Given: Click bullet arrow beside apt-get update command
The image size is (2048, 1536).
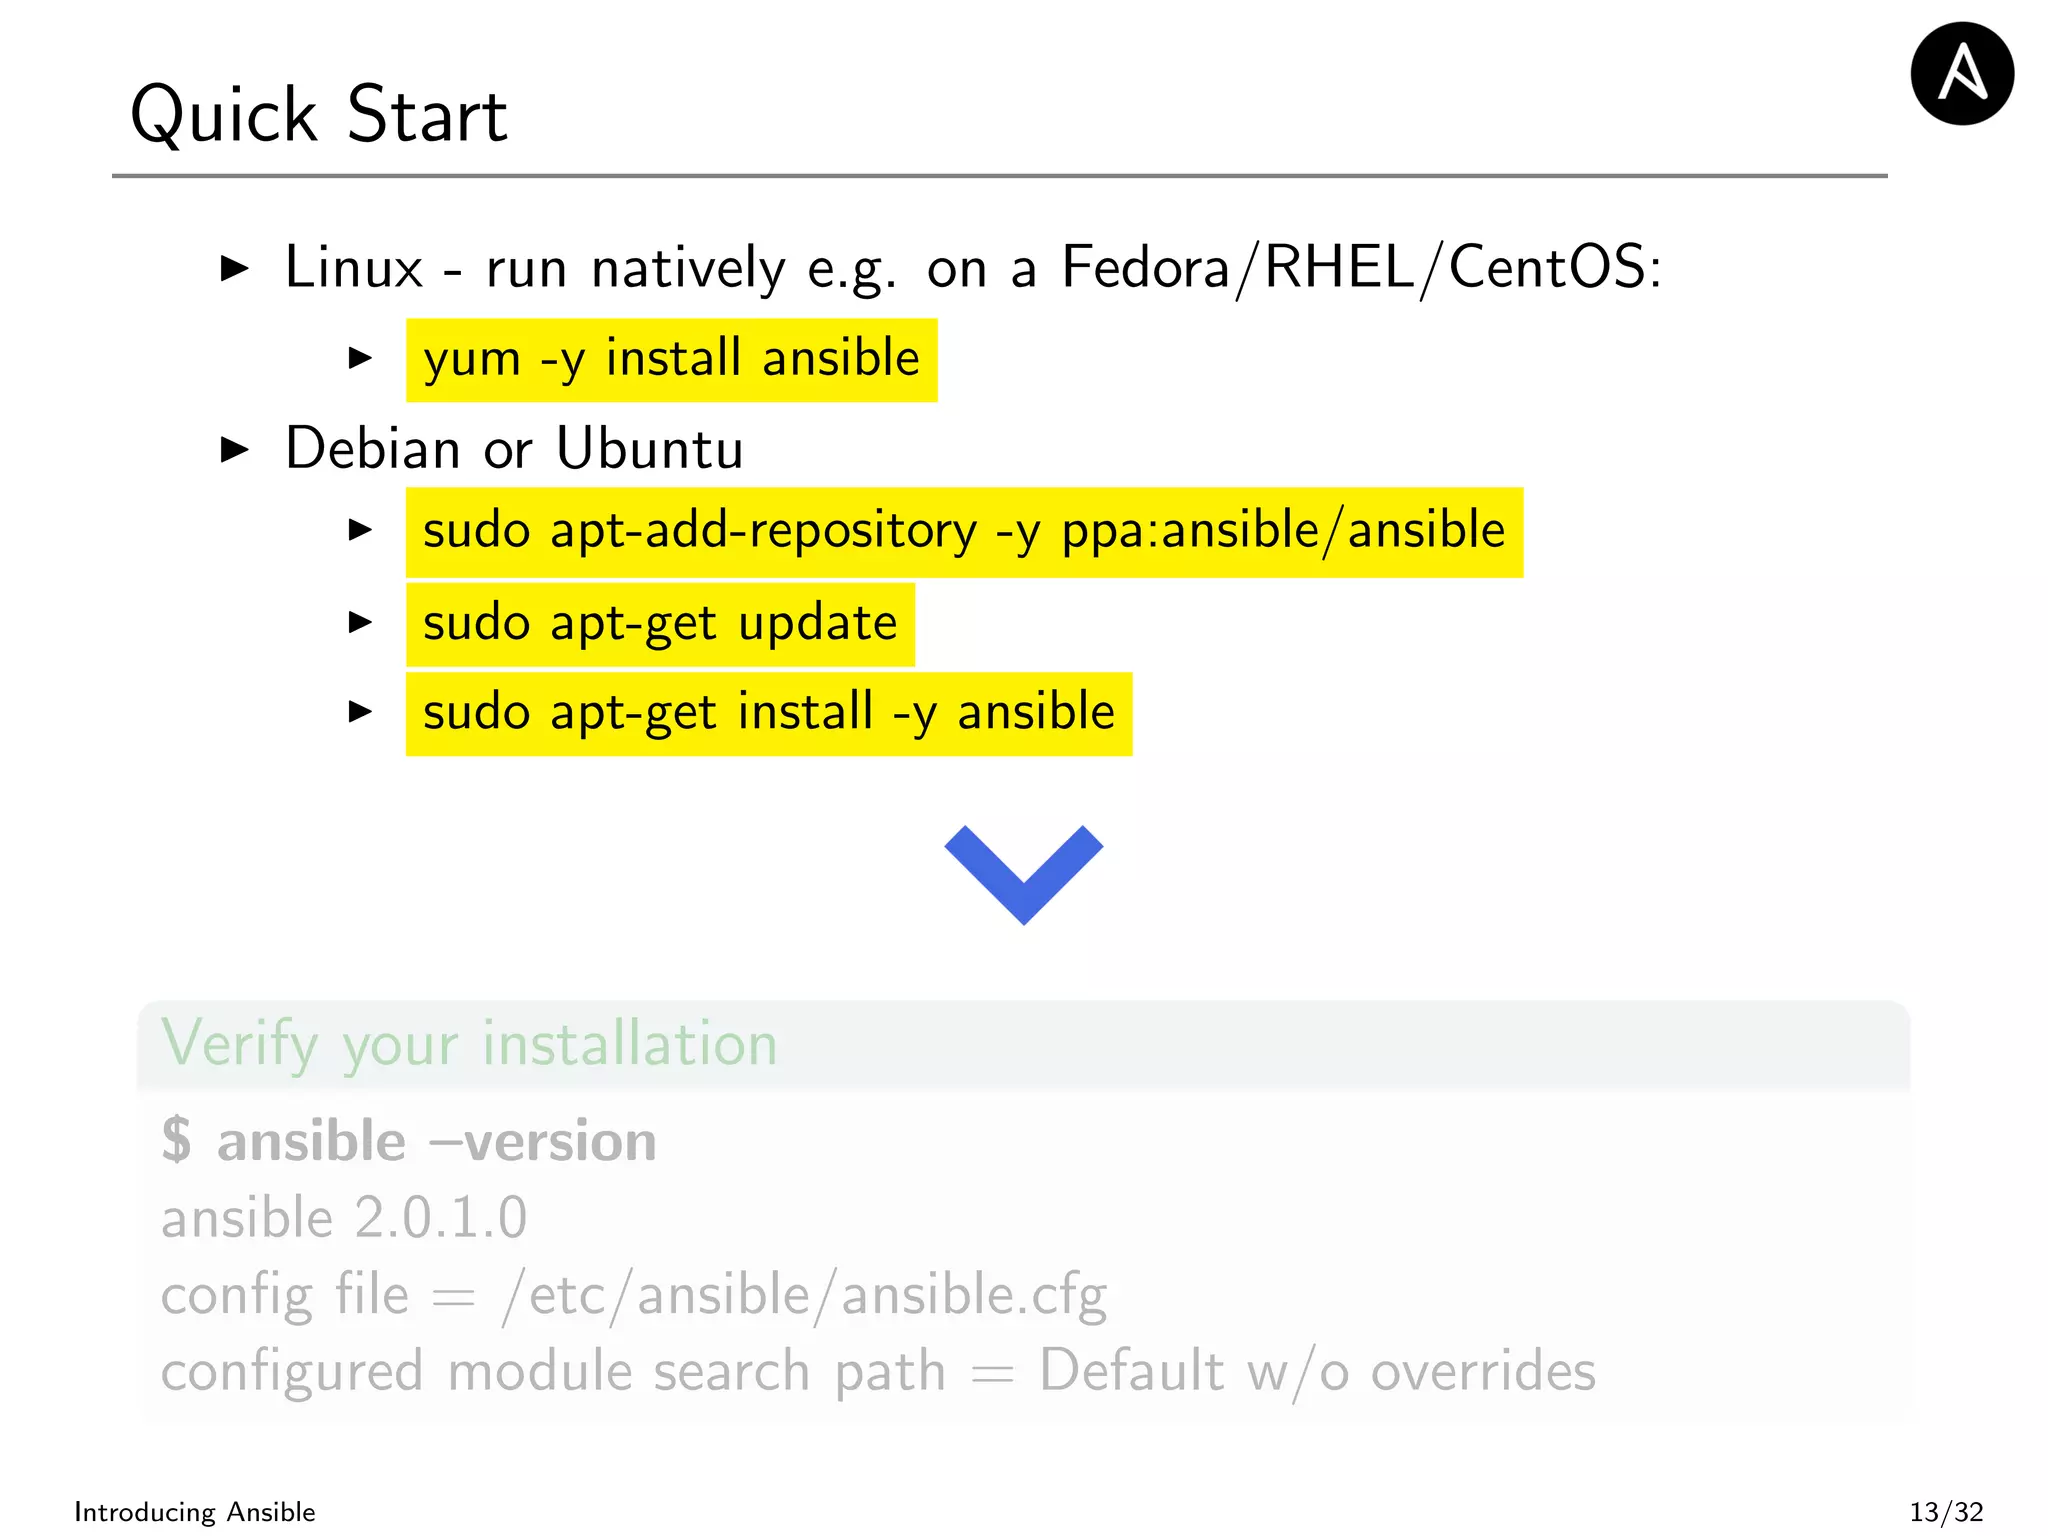Looking at the screenshot, I should coord(360,622).
